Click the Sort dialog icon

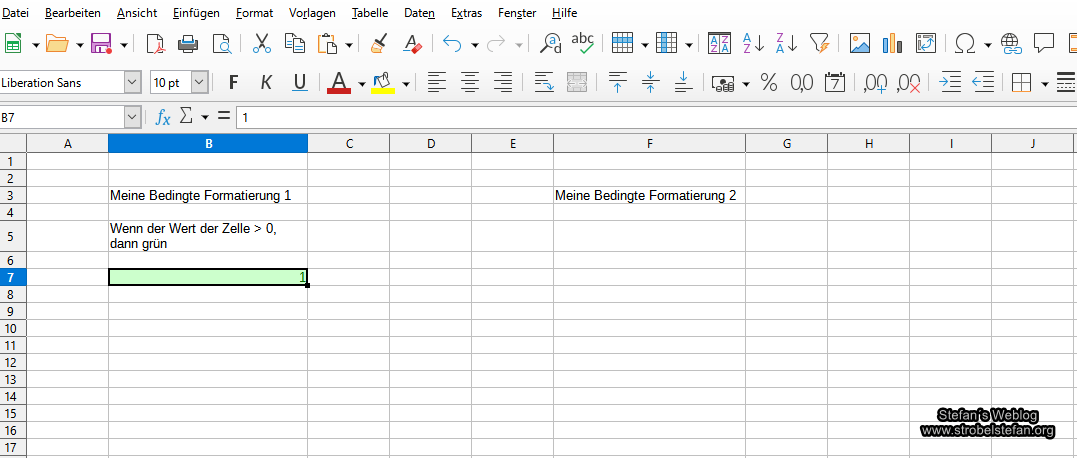coord(720,44)
